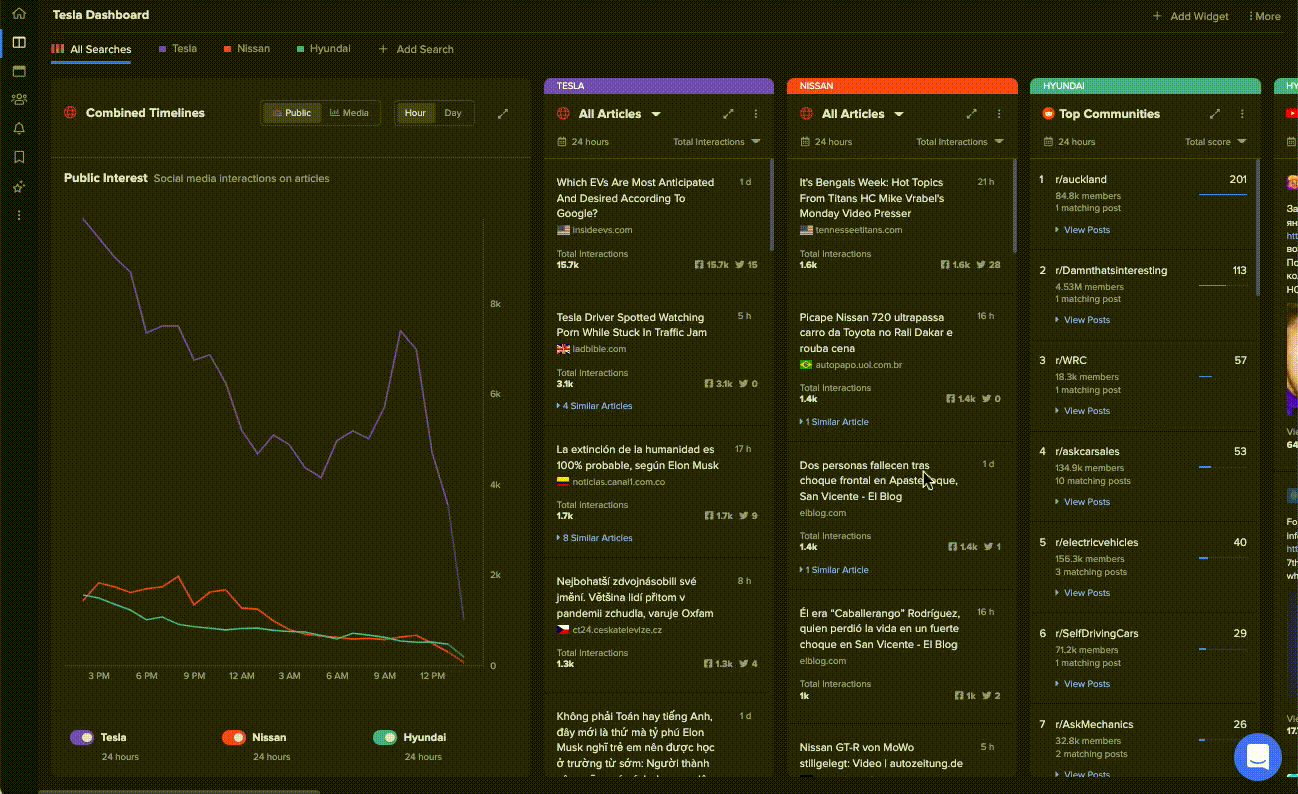The image size is (1298, 794).
Task: Expand the Combined Timelines widget fullscreen
Action: (x=503, y=113)
